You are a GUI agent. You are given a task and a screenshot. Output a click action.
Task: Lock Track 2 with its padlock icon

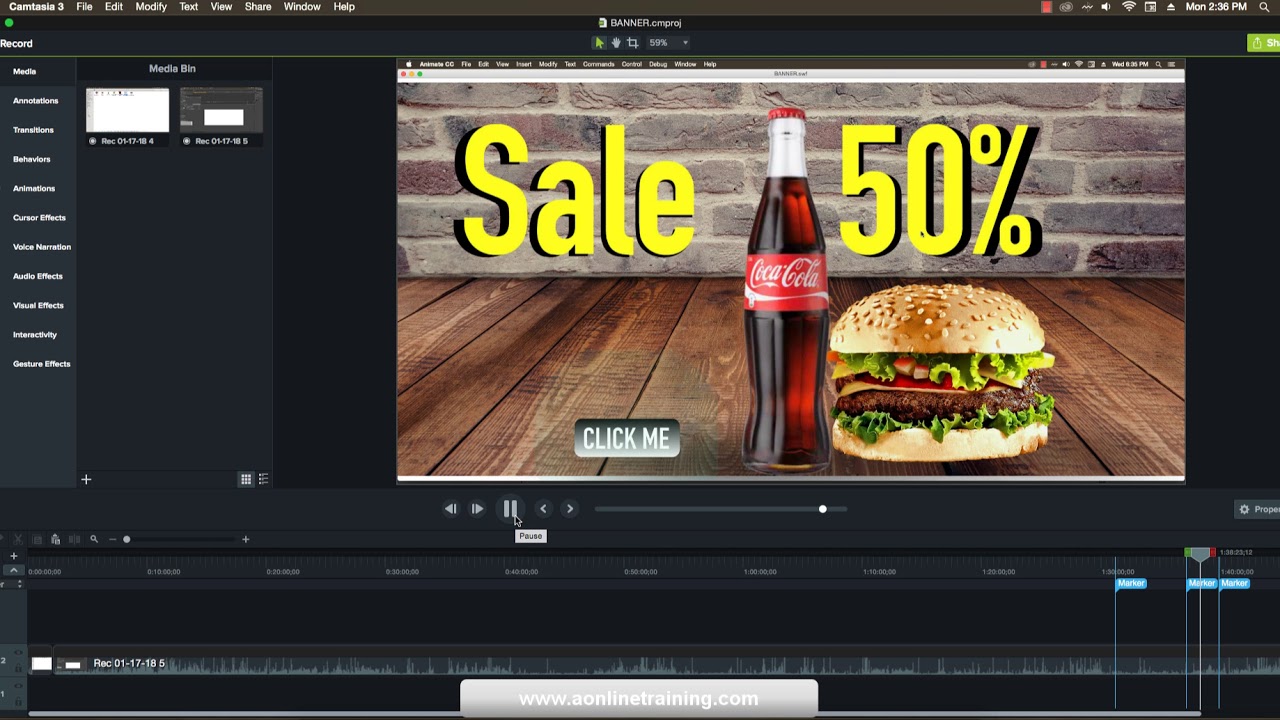tap(18, 667)
